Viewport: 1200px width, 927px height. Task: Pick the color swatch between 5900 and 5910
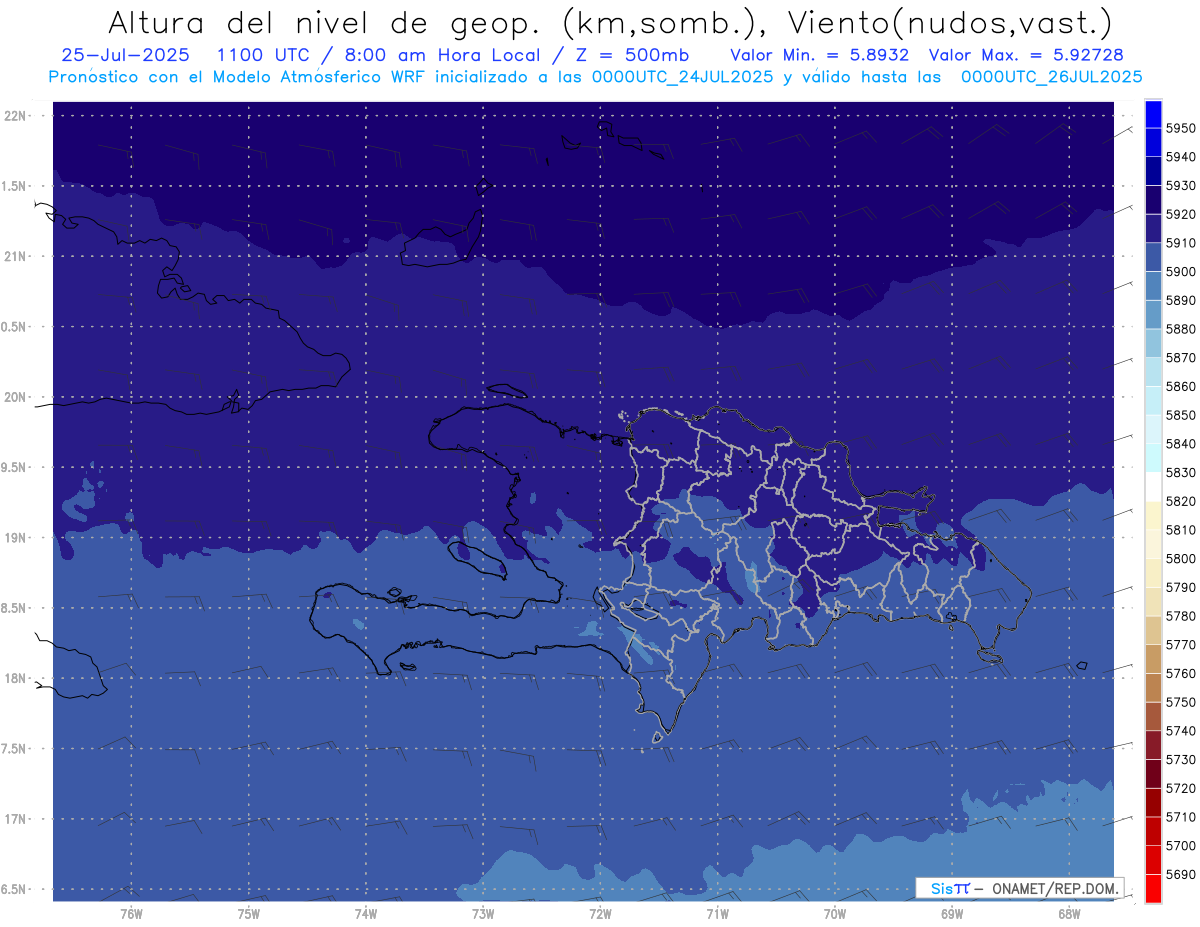click(x=1153, y=258)
